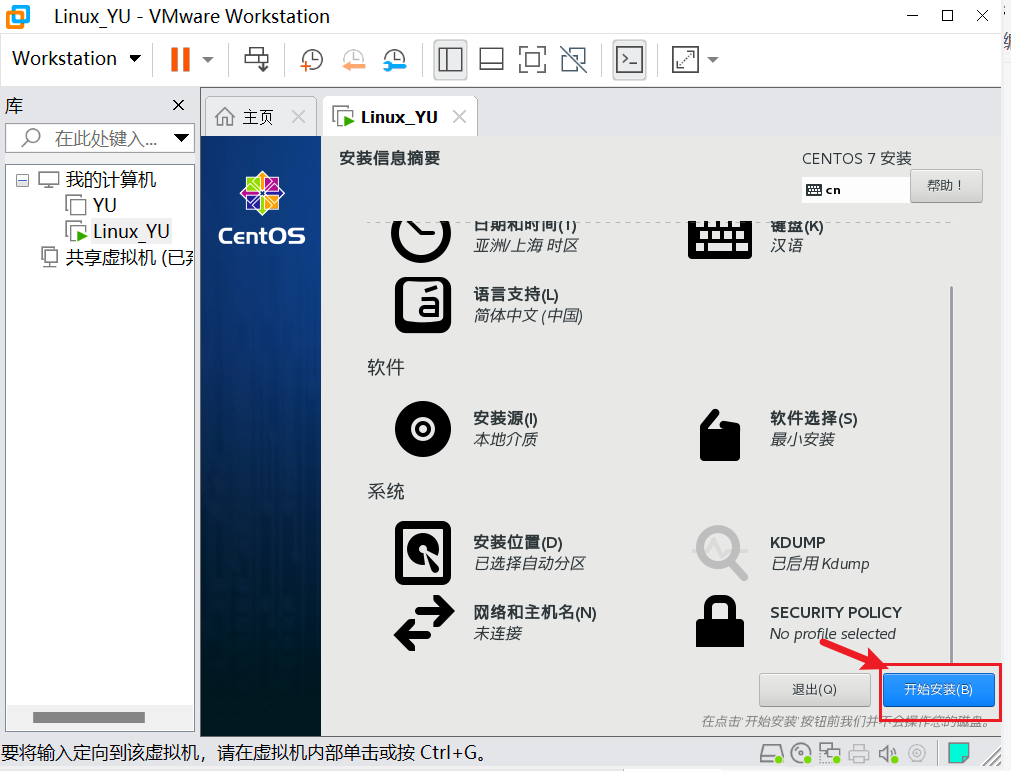Open the SECURITY POLICY lock icon
1011x771 pixels.
click(720, 621)
